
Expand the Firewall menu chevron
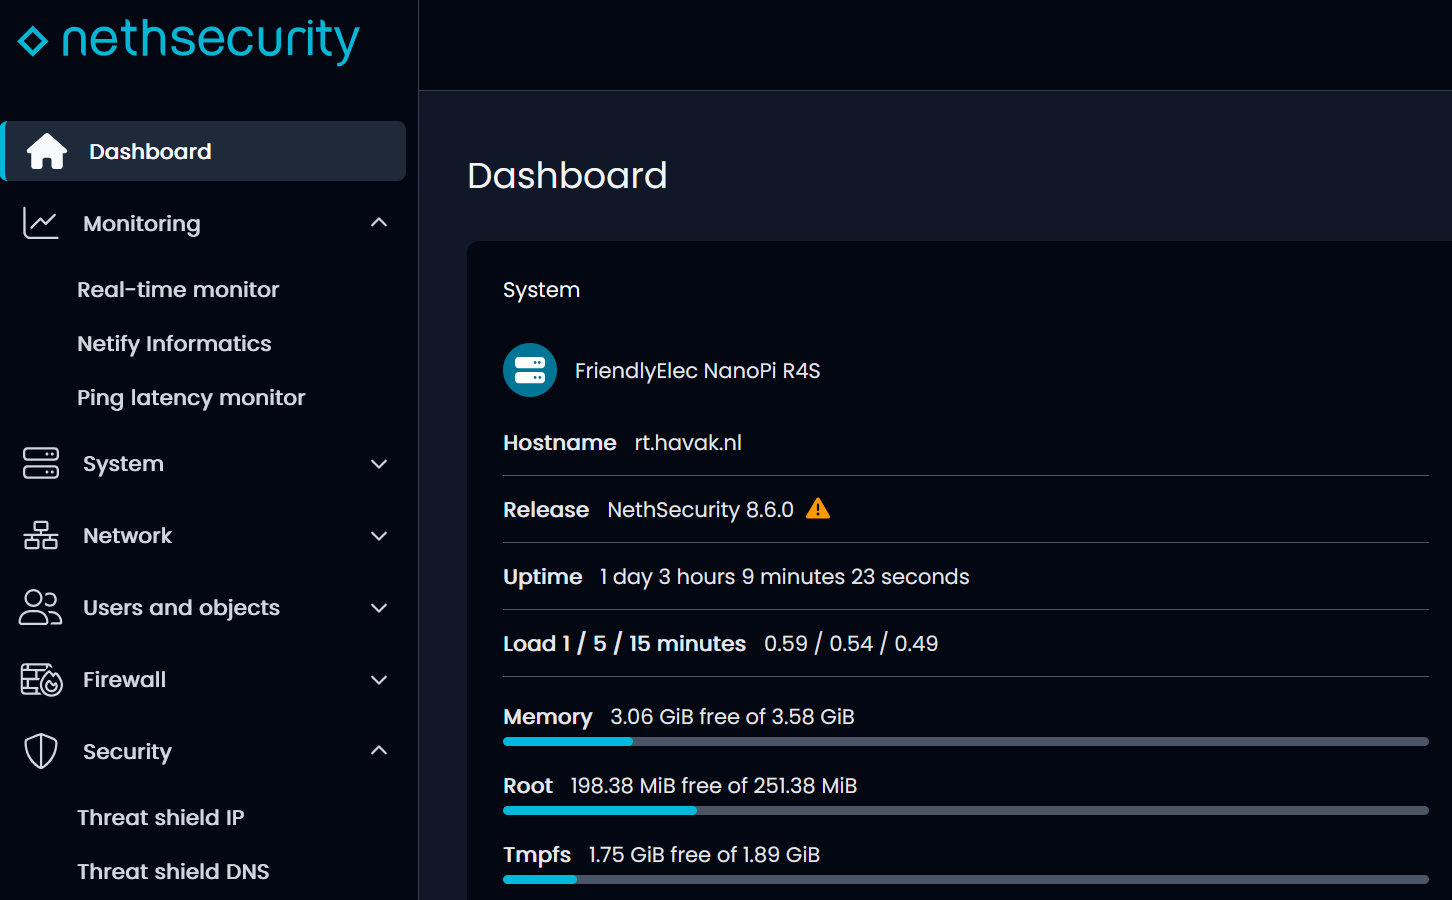coord(379,680)
